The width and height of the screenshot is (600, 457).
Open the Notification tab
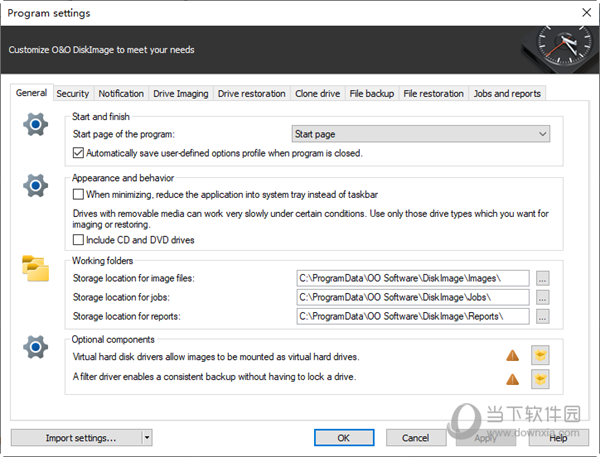pyautogui.click(x=121, y=93)
